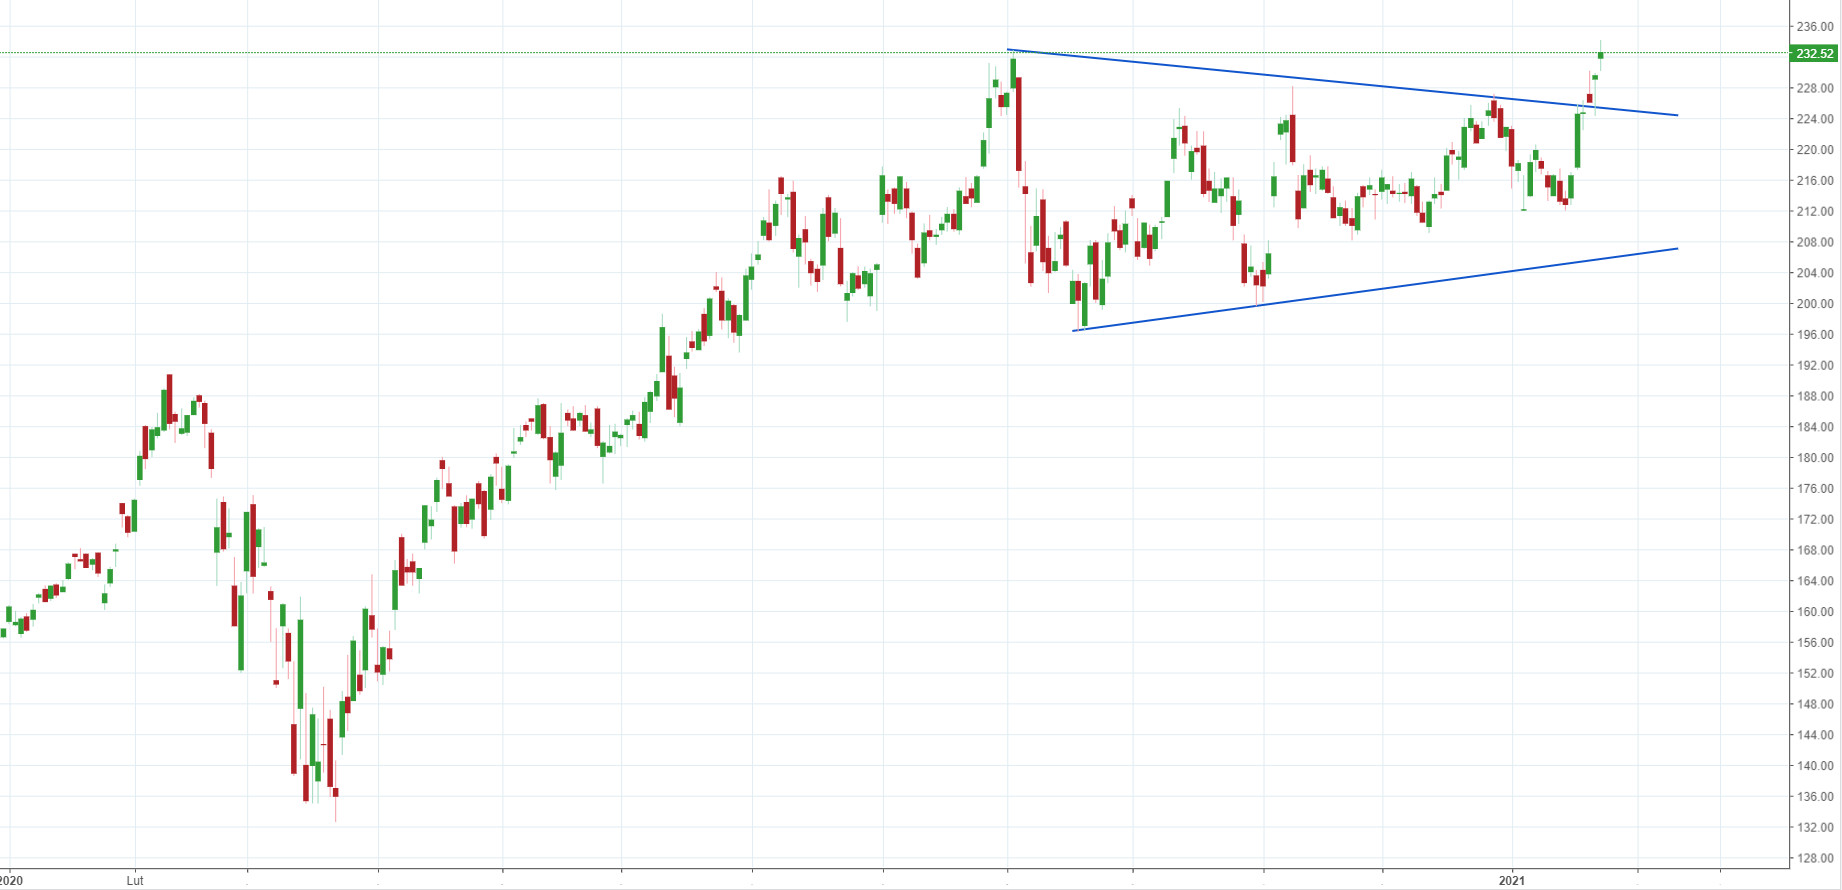Click the 172.00 price axis label
Image resolution: width=1842 pixels, height=890 pixels.
(x=1815, y=520)
